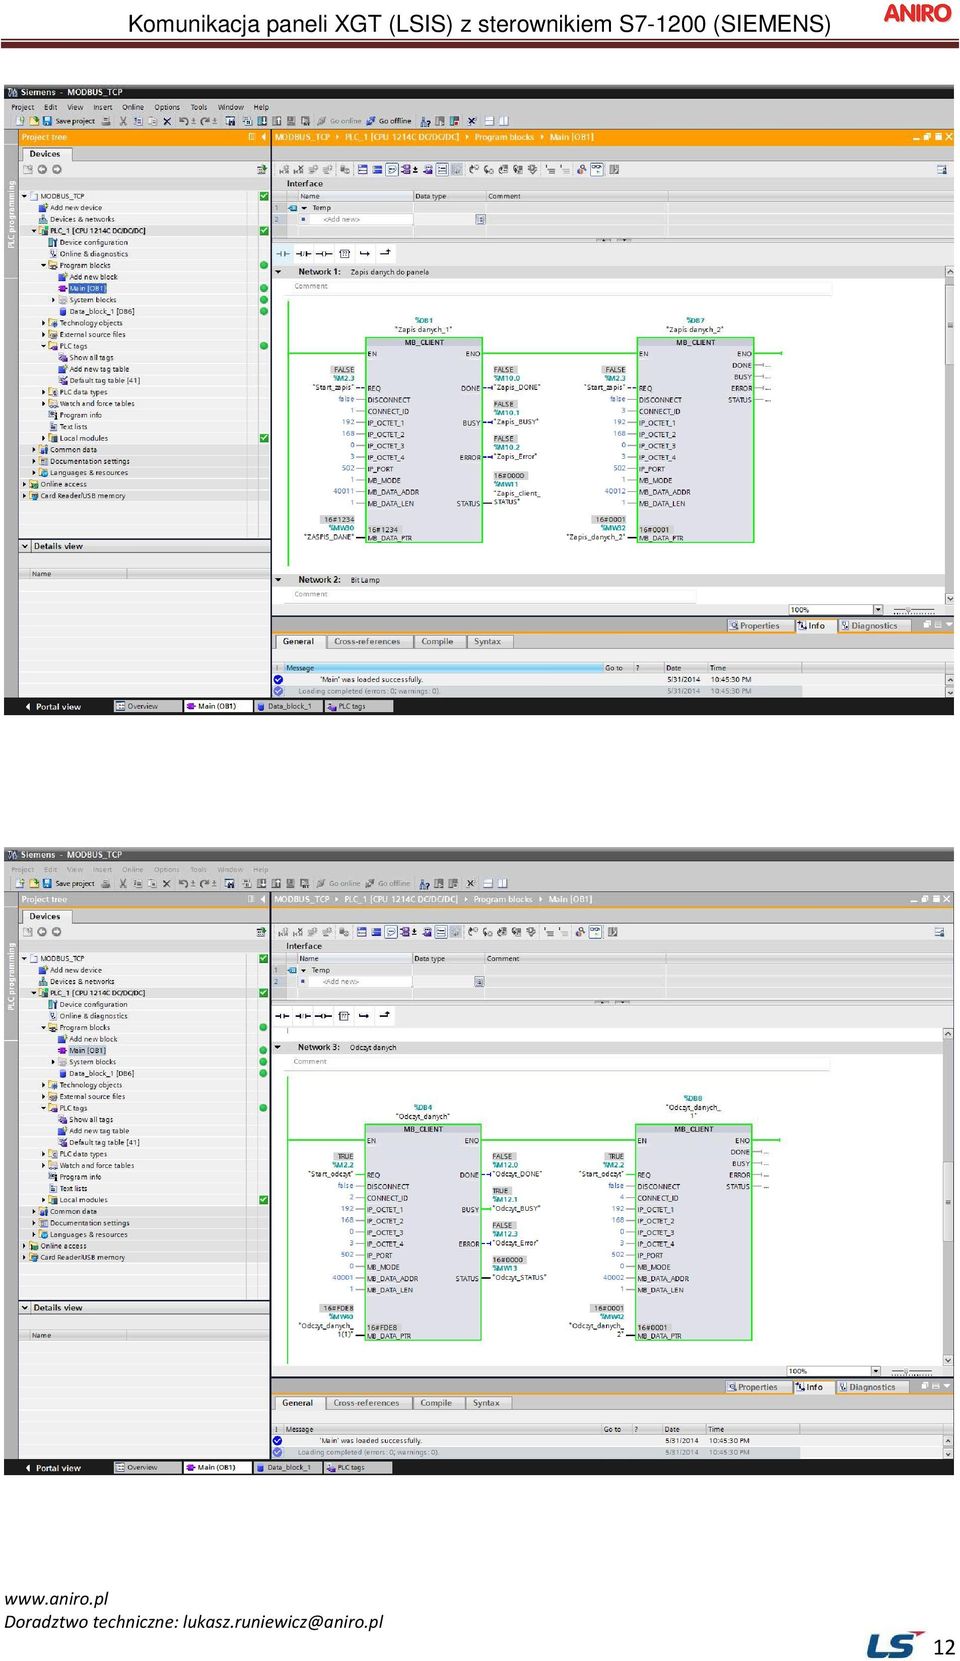Collapse Network 1 in upper editor
Screen dimensions: 960x1661
pyautogui.click(x=279, y=271)
